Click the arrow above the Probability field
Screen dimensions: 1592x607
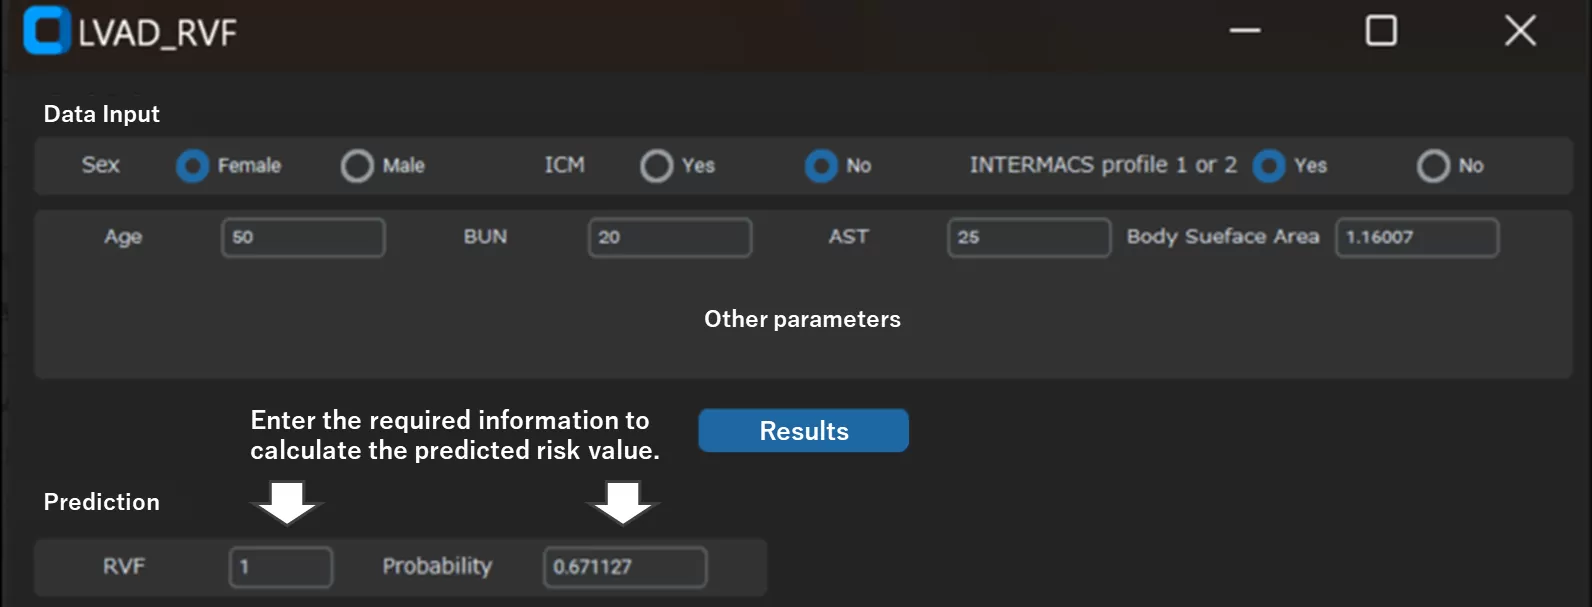pos(623,502)
